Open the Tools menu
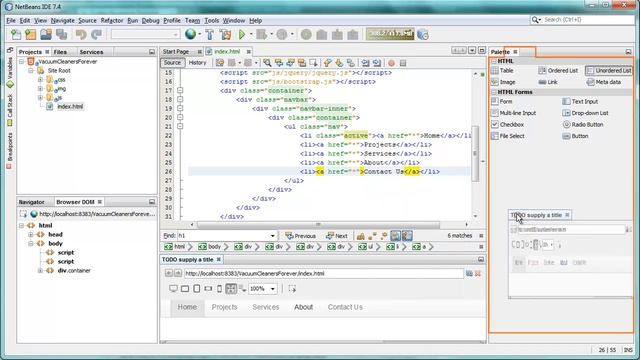The width and height of the screenshot is (640, 360). [x=211, y=20]
